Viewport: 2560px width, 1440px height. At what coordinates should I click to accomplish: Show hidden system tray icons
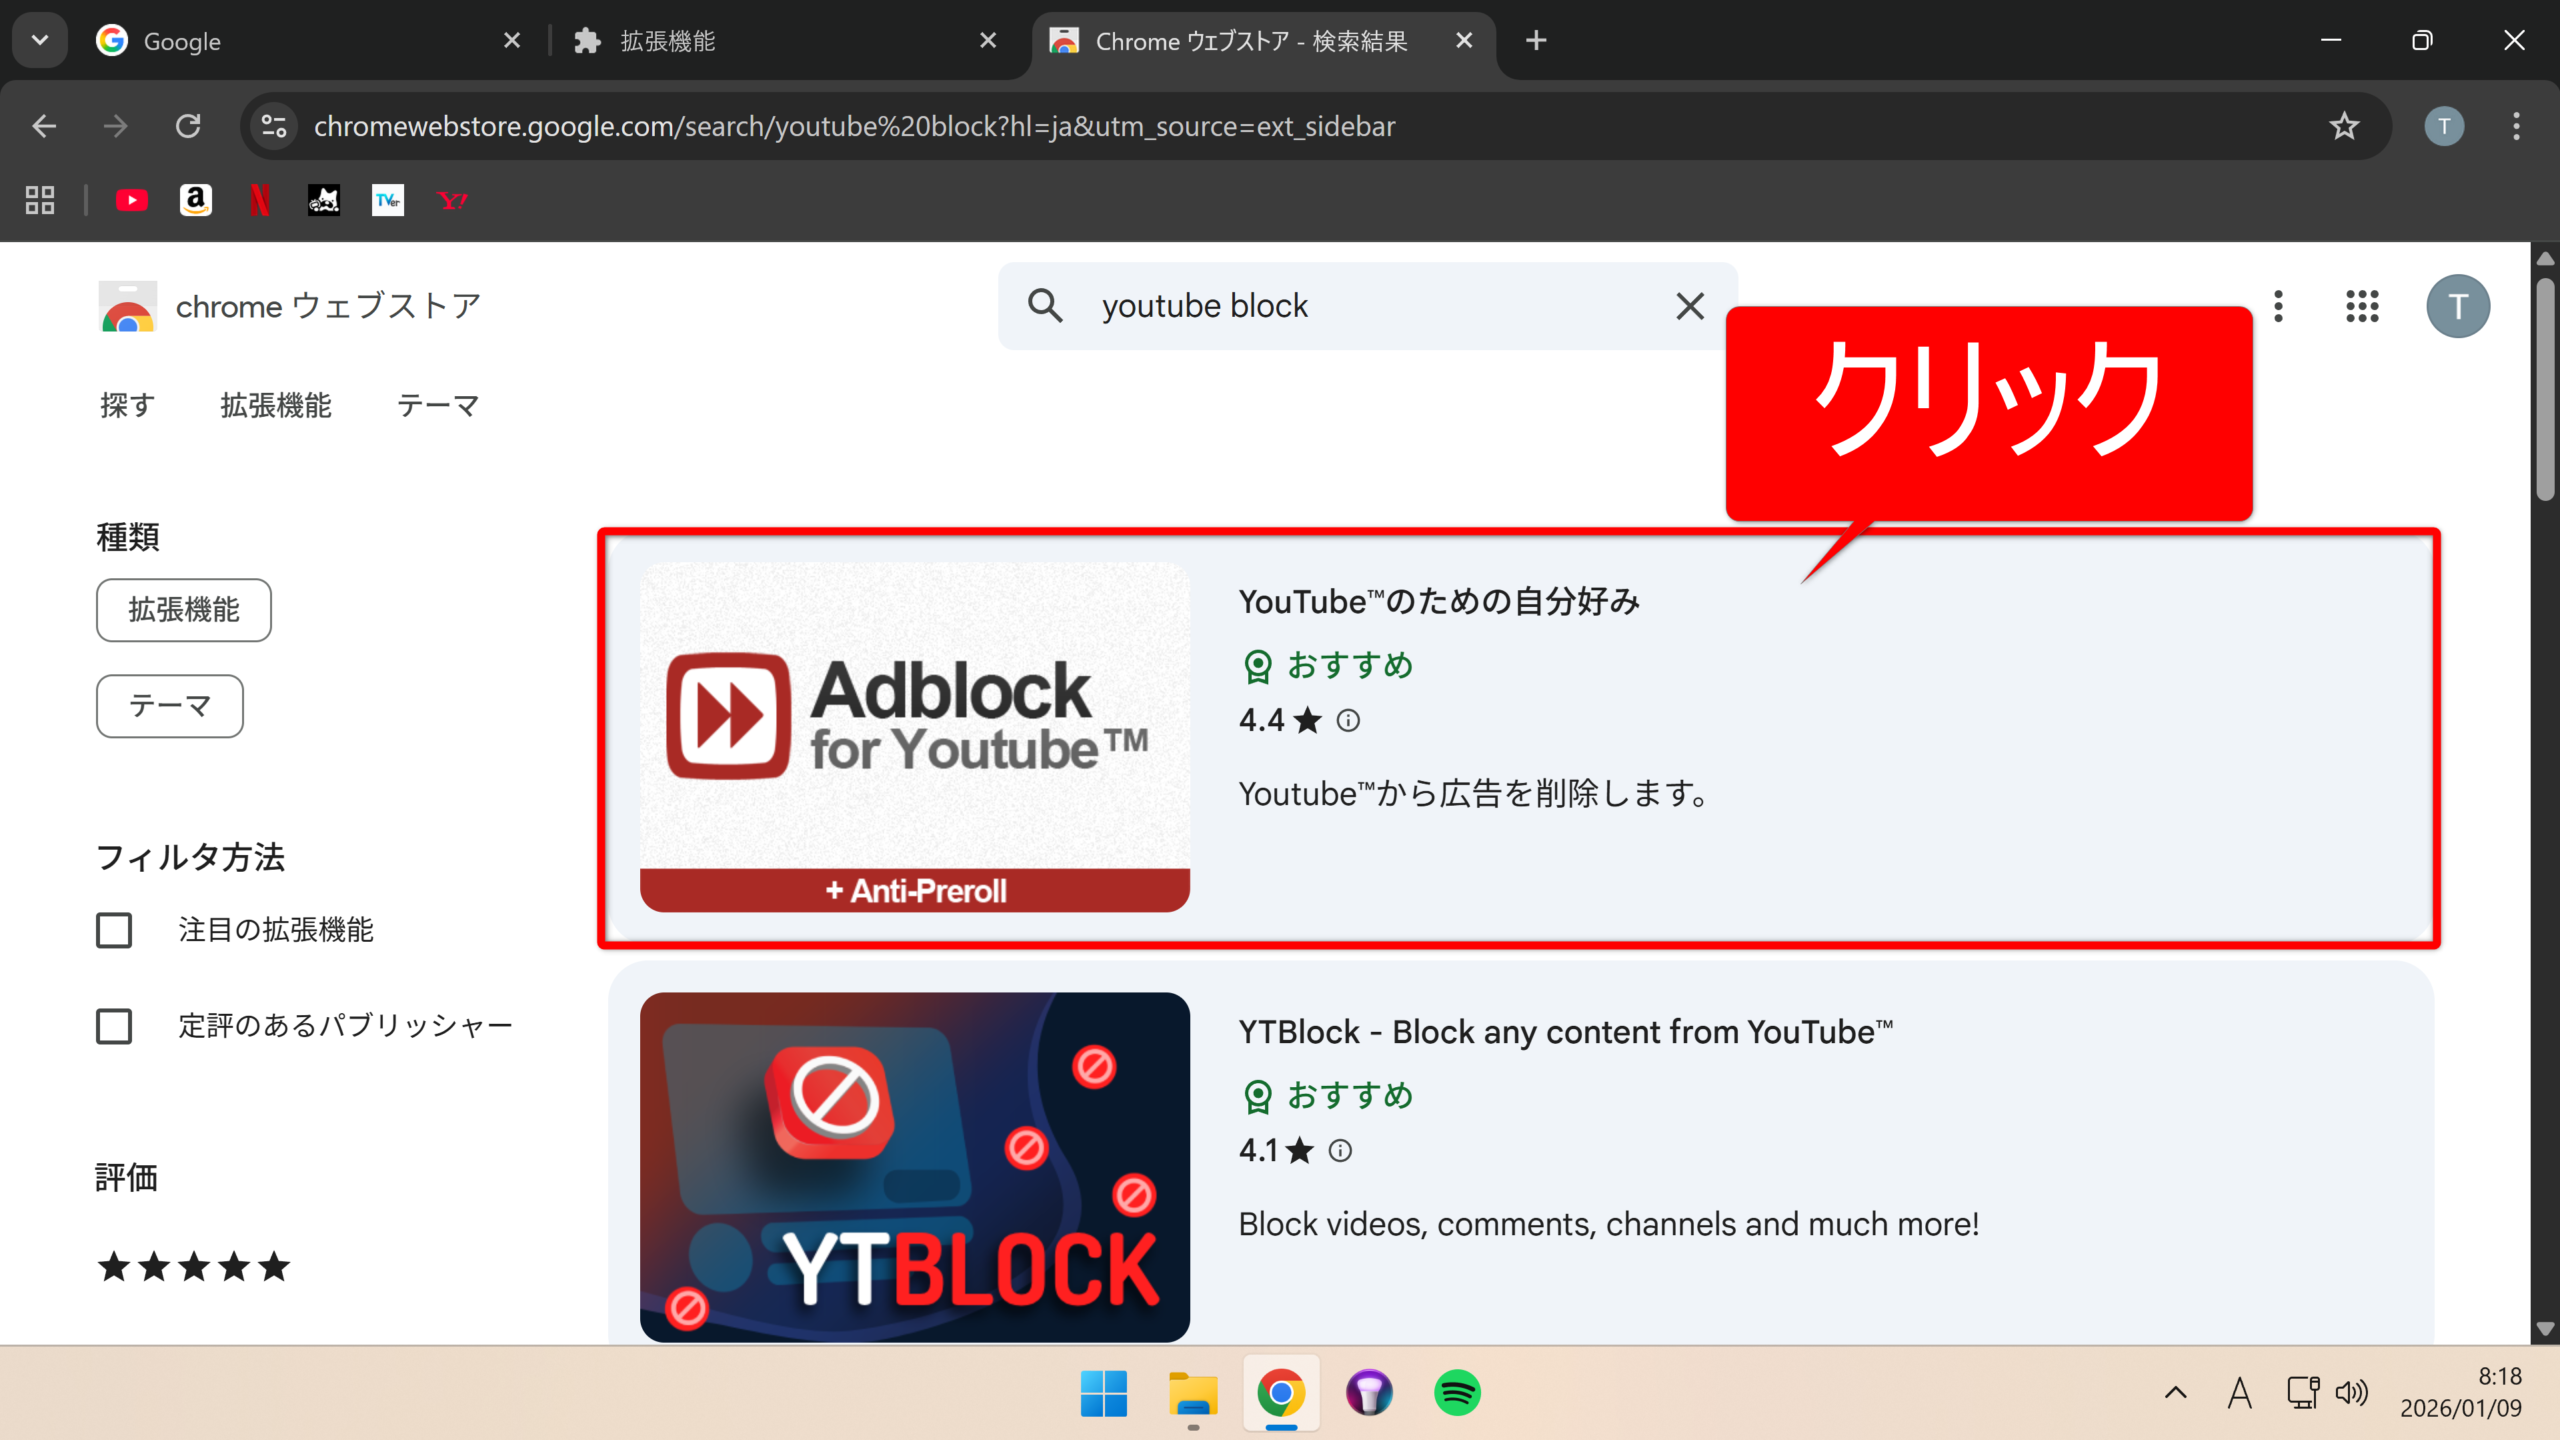tap(2175, 1393)
